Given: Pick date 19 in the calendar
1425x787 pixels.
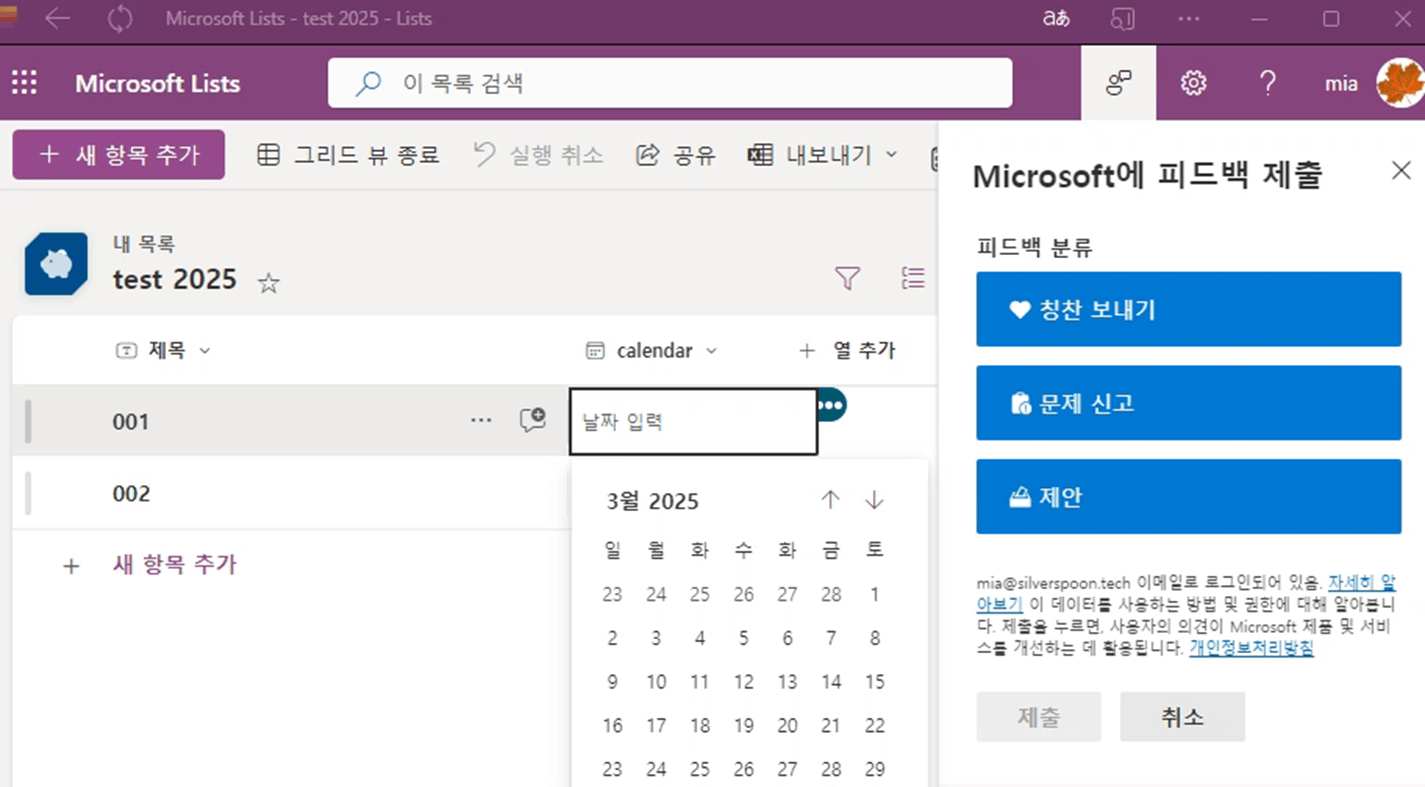Looking at the screenshot, I should [743, 726].
